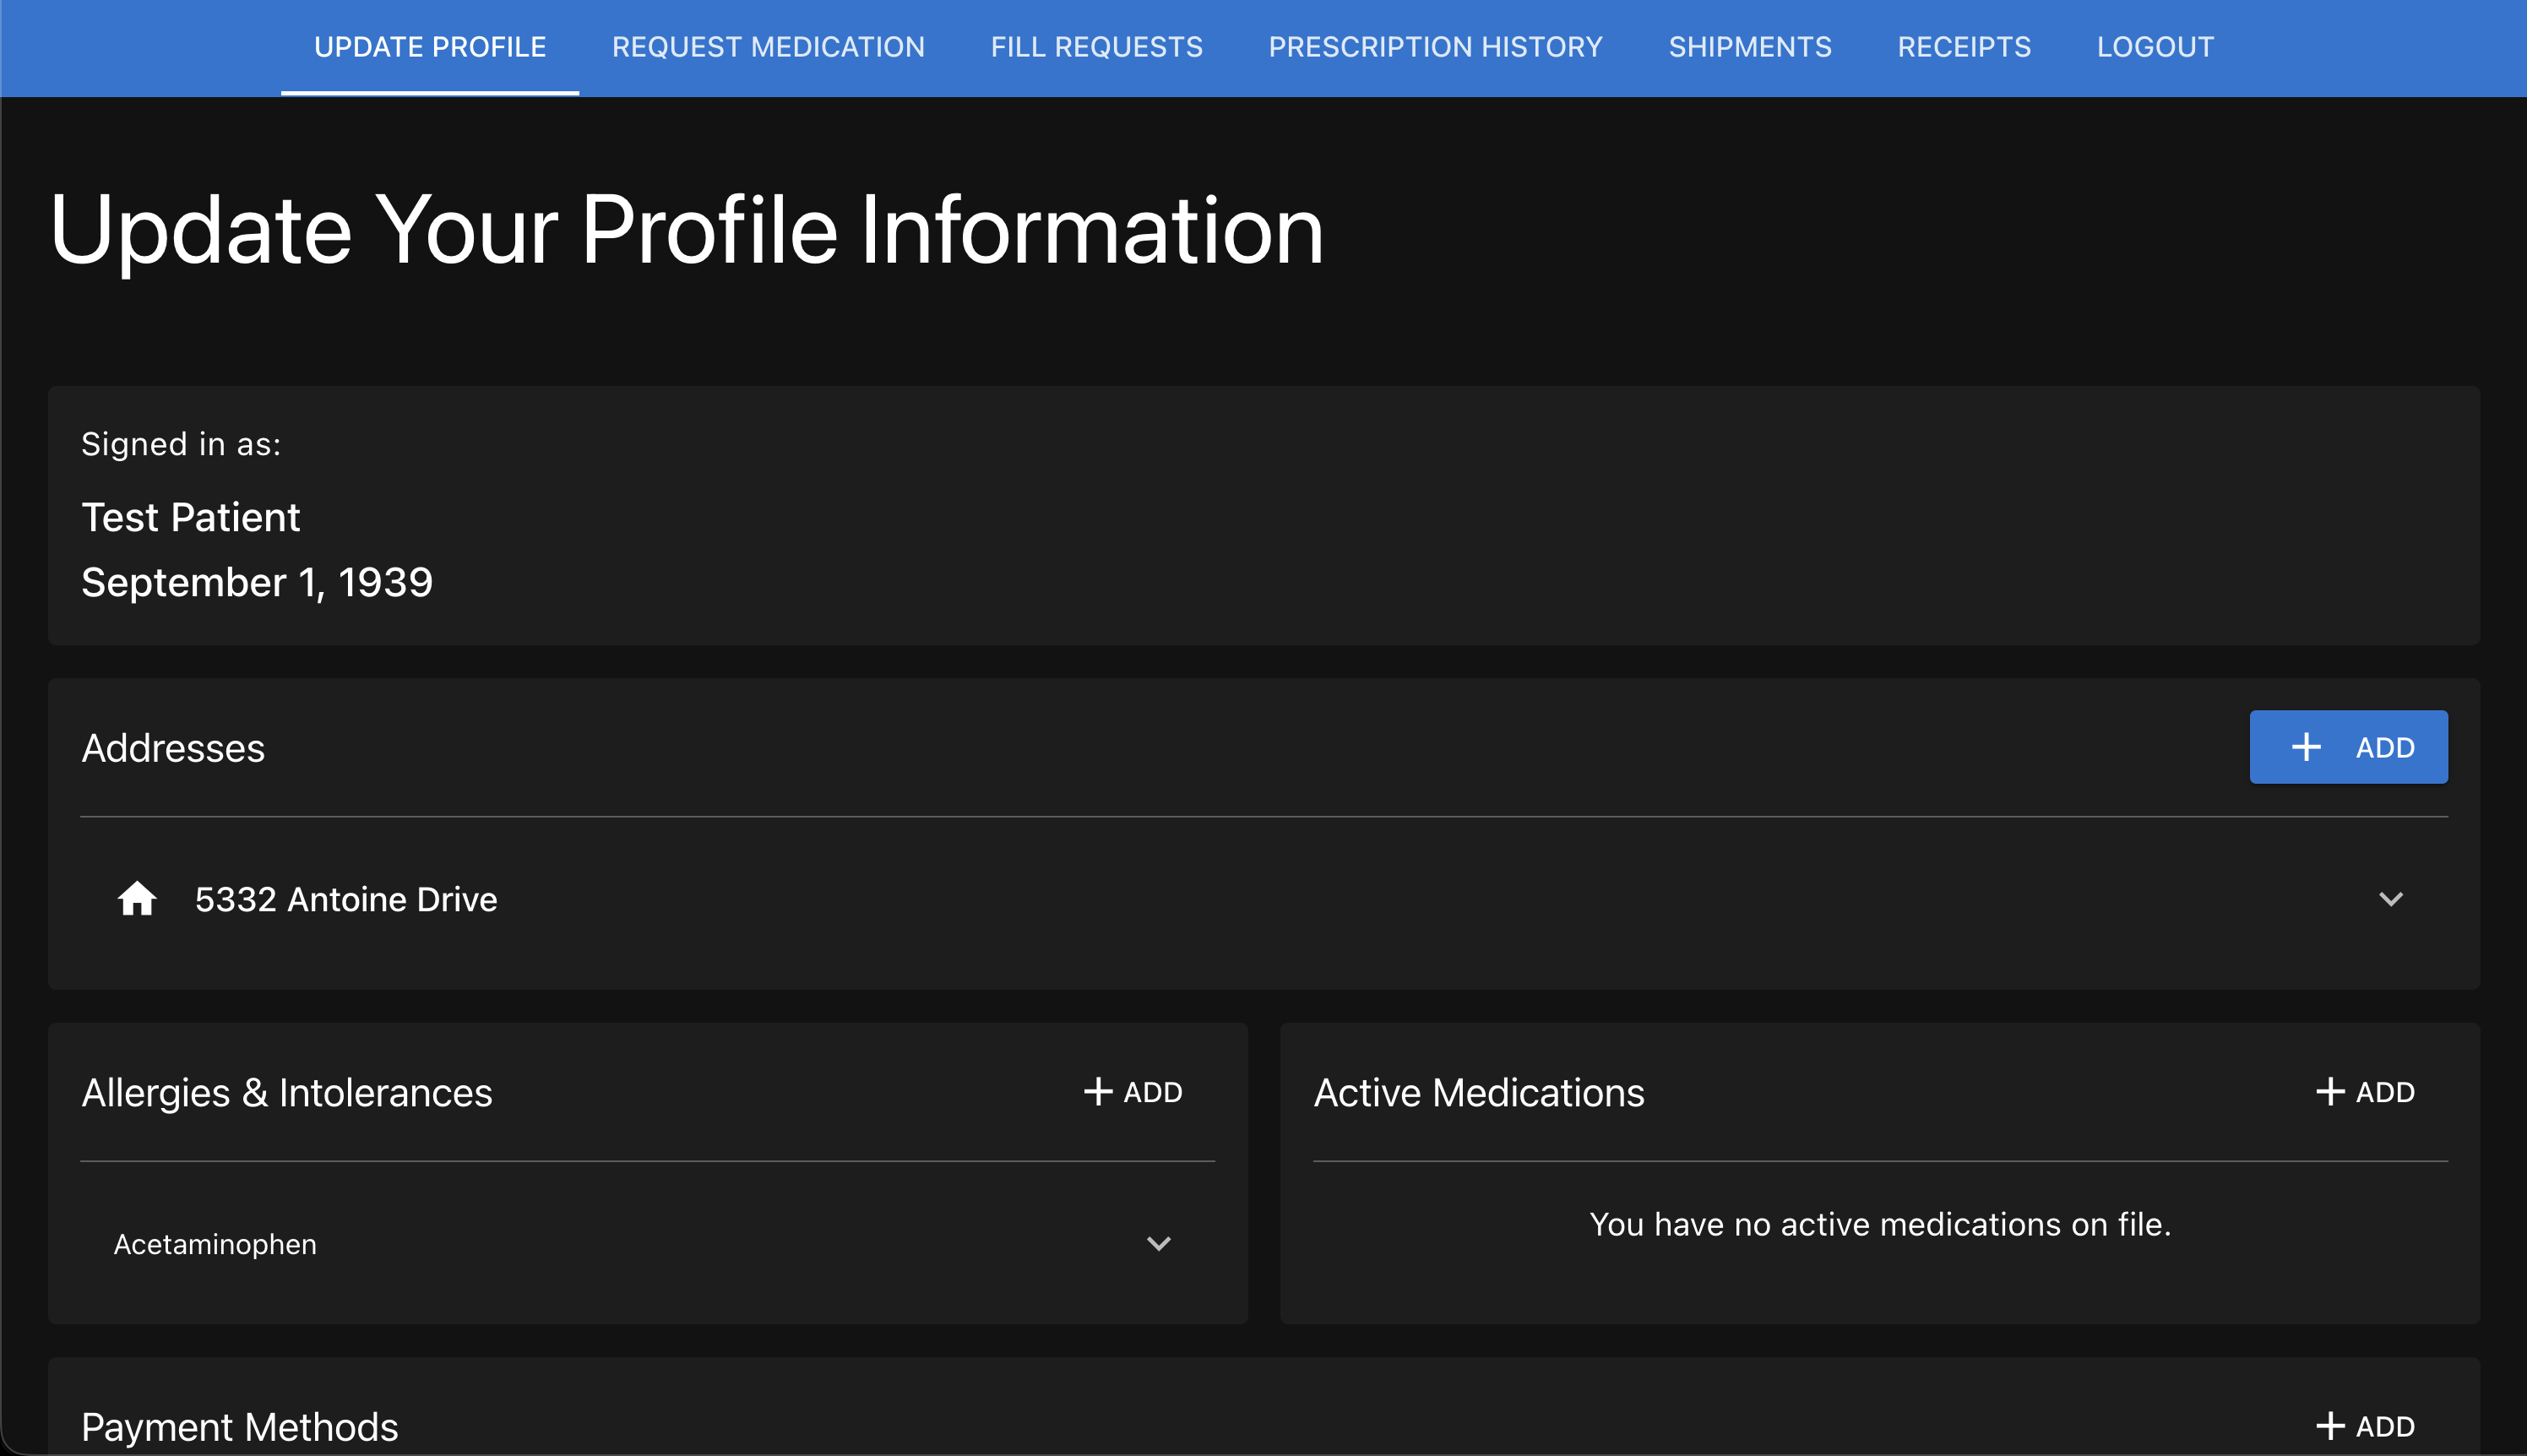
Task: Click the Update Your Profile Information title
Action: (687, 231)
